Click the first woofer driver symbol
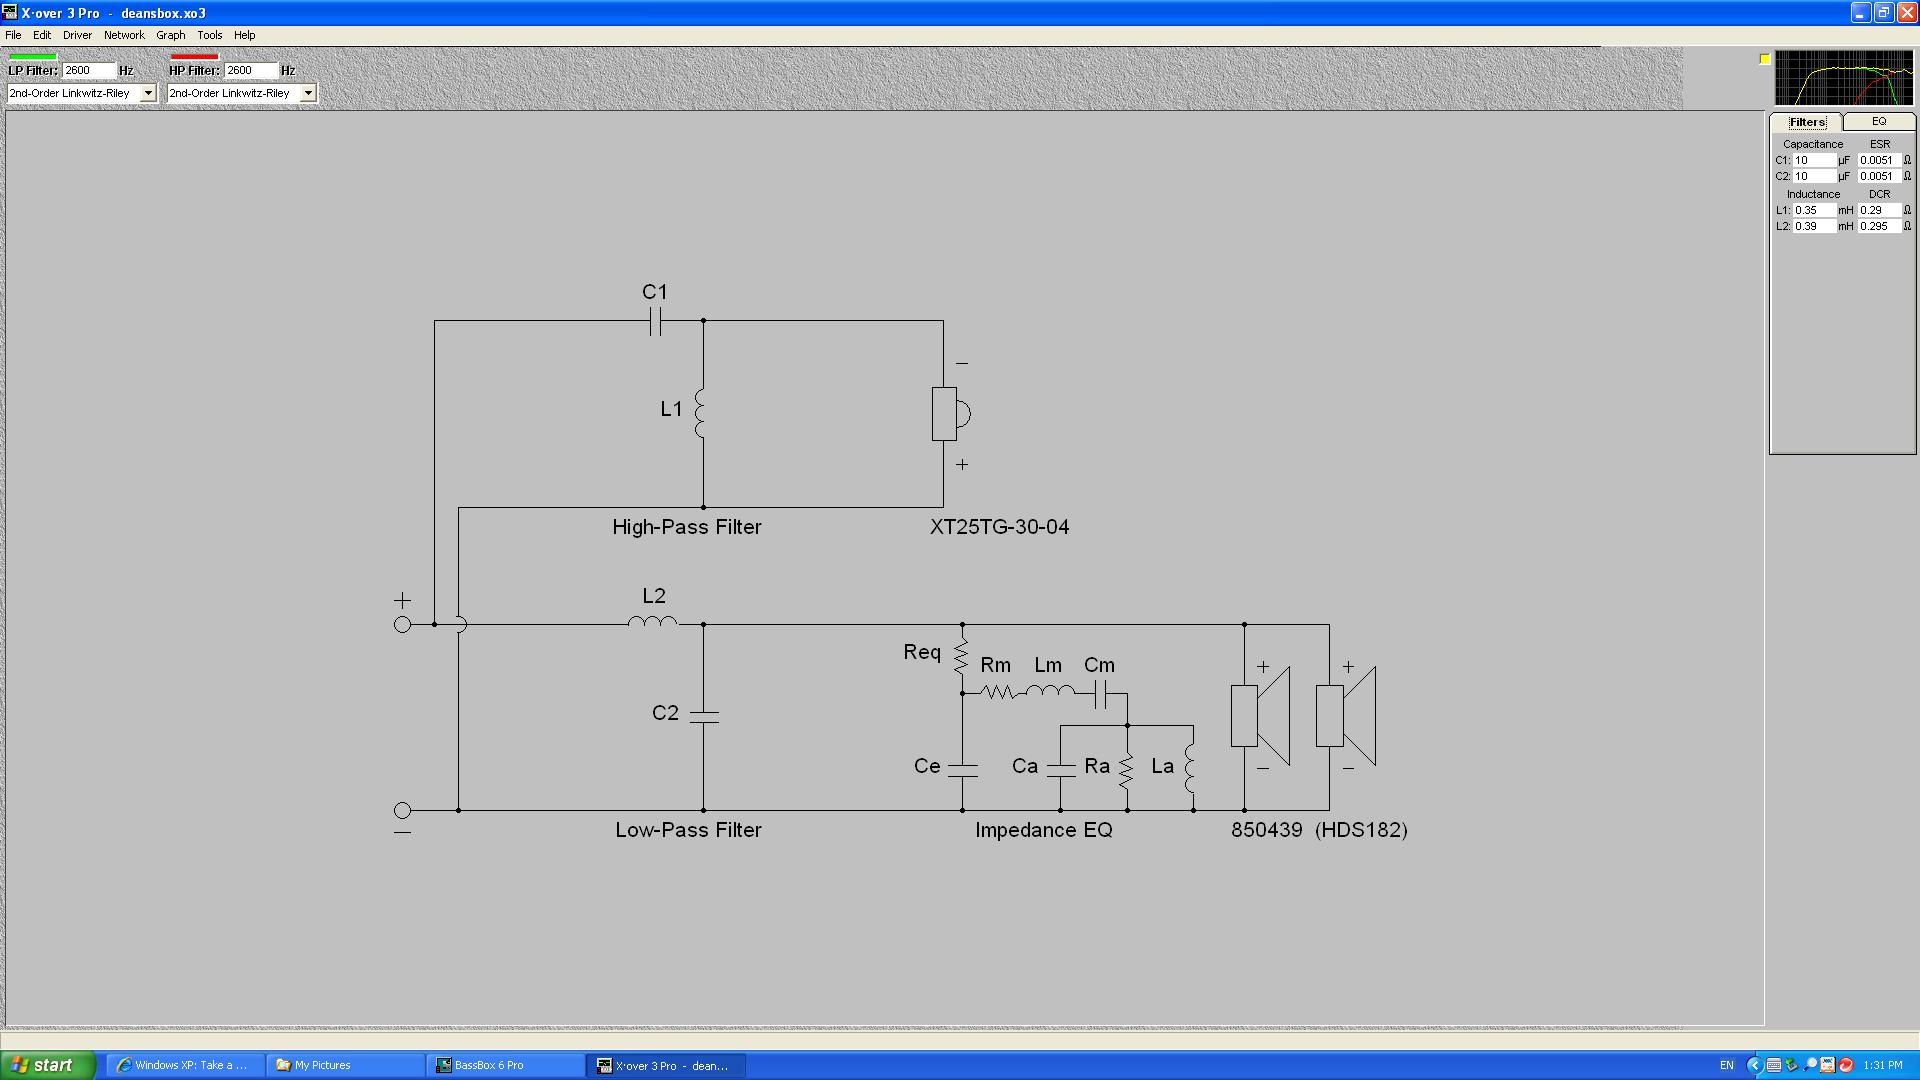The image size is (1920, 1080). [x=1260, y=716]
